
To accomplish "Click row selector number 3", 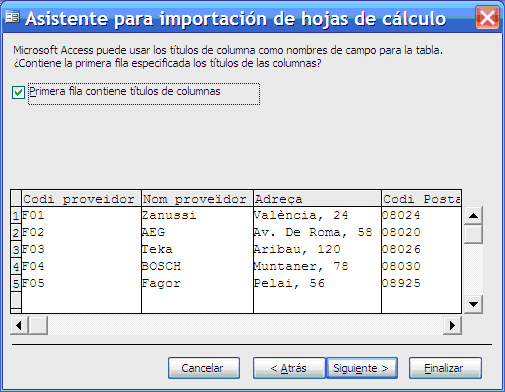I will [16, 250].
